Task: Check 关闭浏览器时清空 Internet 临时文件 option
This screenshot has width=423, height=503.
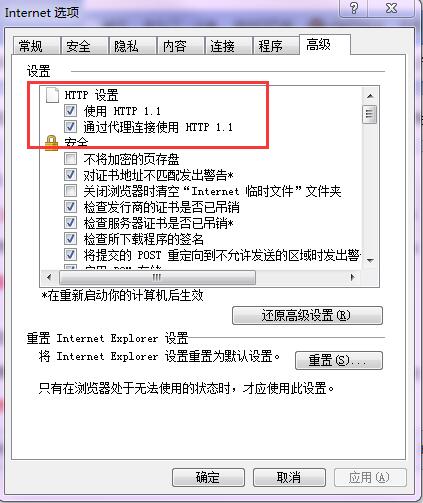Action: pos(70,191)
